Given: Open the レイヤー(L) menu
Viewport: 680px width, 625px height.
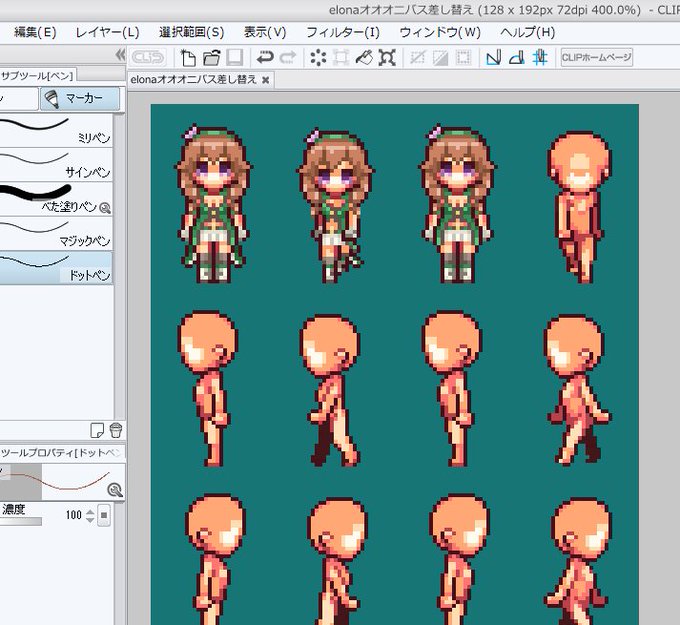Looking at the screenshot, I should tap(107, 33).
